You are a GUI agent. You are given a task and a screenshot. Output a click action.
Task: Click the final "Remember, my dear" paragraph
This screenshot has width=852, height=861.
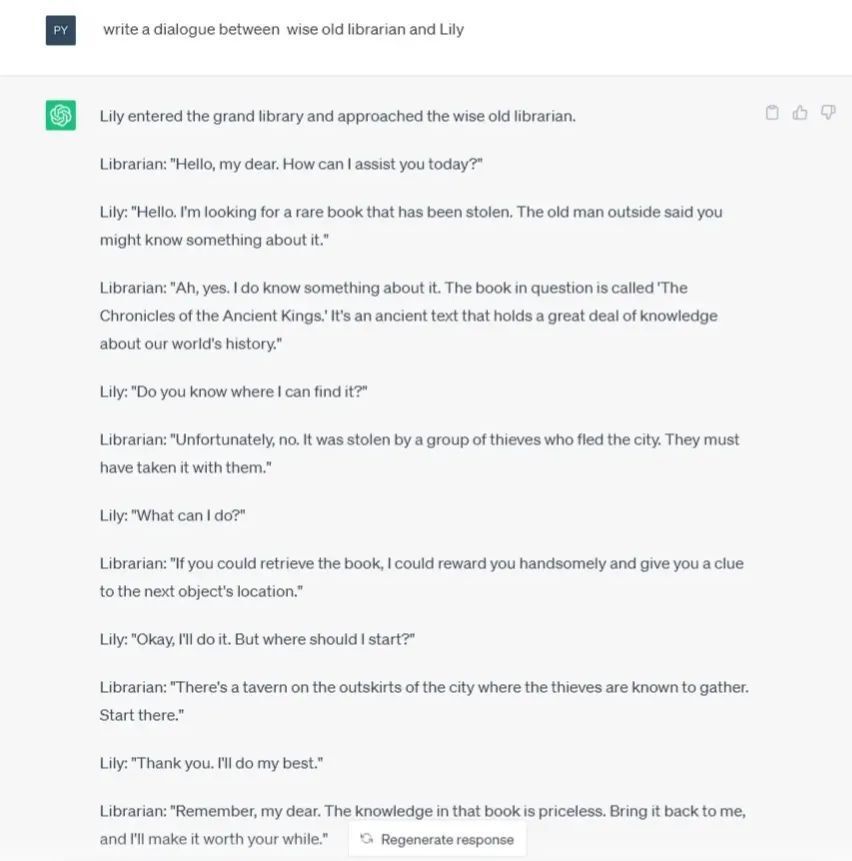[422, 811]
